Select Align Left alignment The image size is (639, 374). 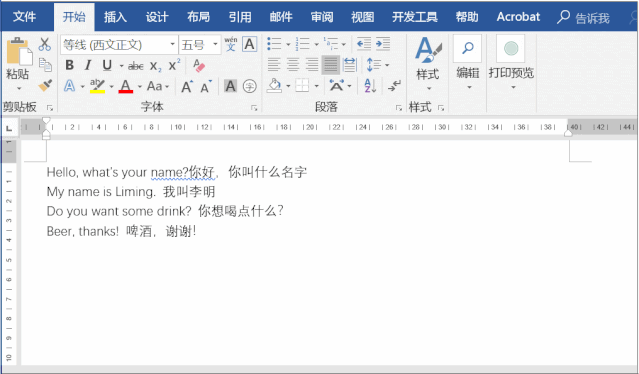coord(274,64)
